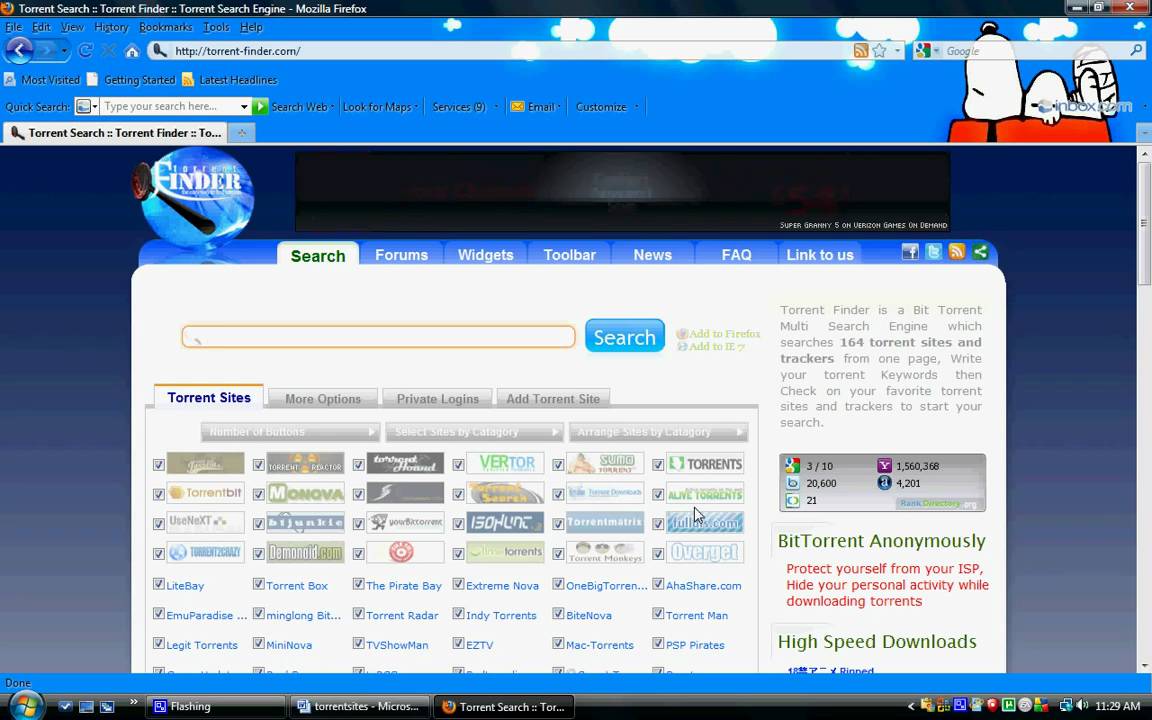Open the Number of Buttons dropdown

pos(290,431)
